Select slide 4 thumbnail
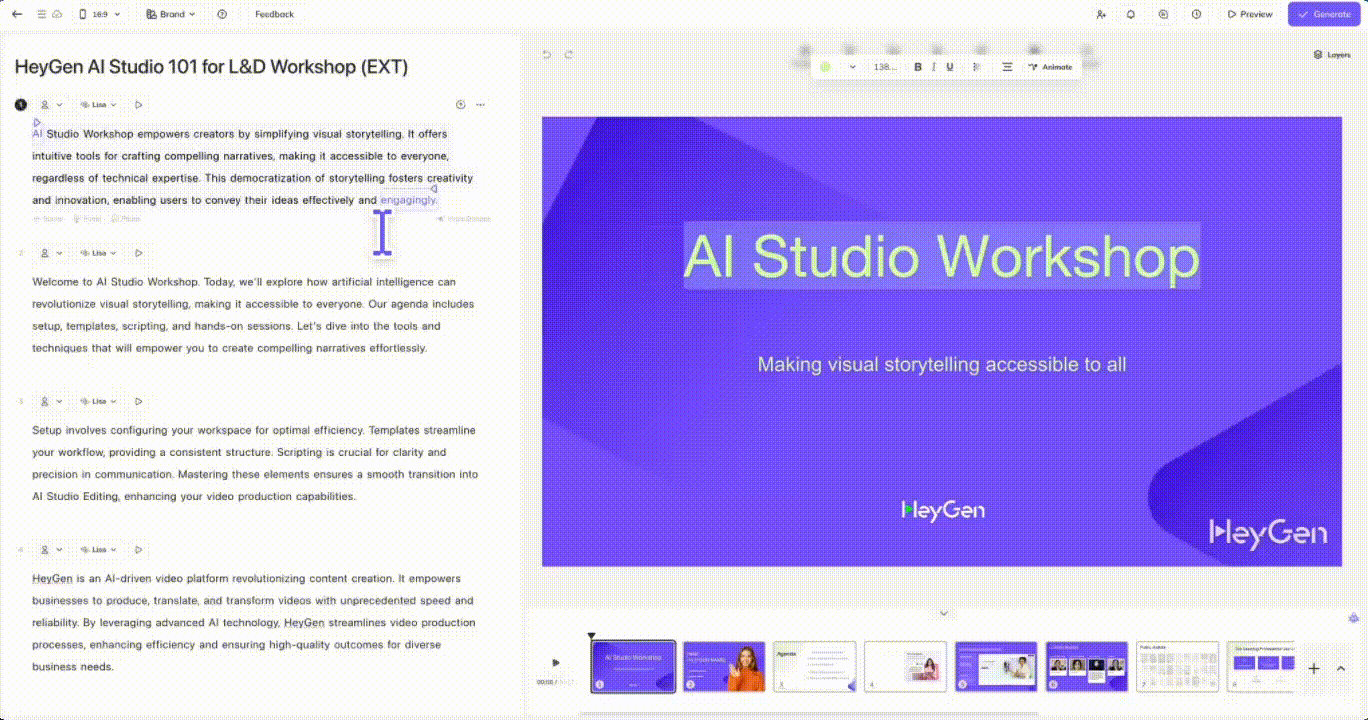 pos(906,666)
